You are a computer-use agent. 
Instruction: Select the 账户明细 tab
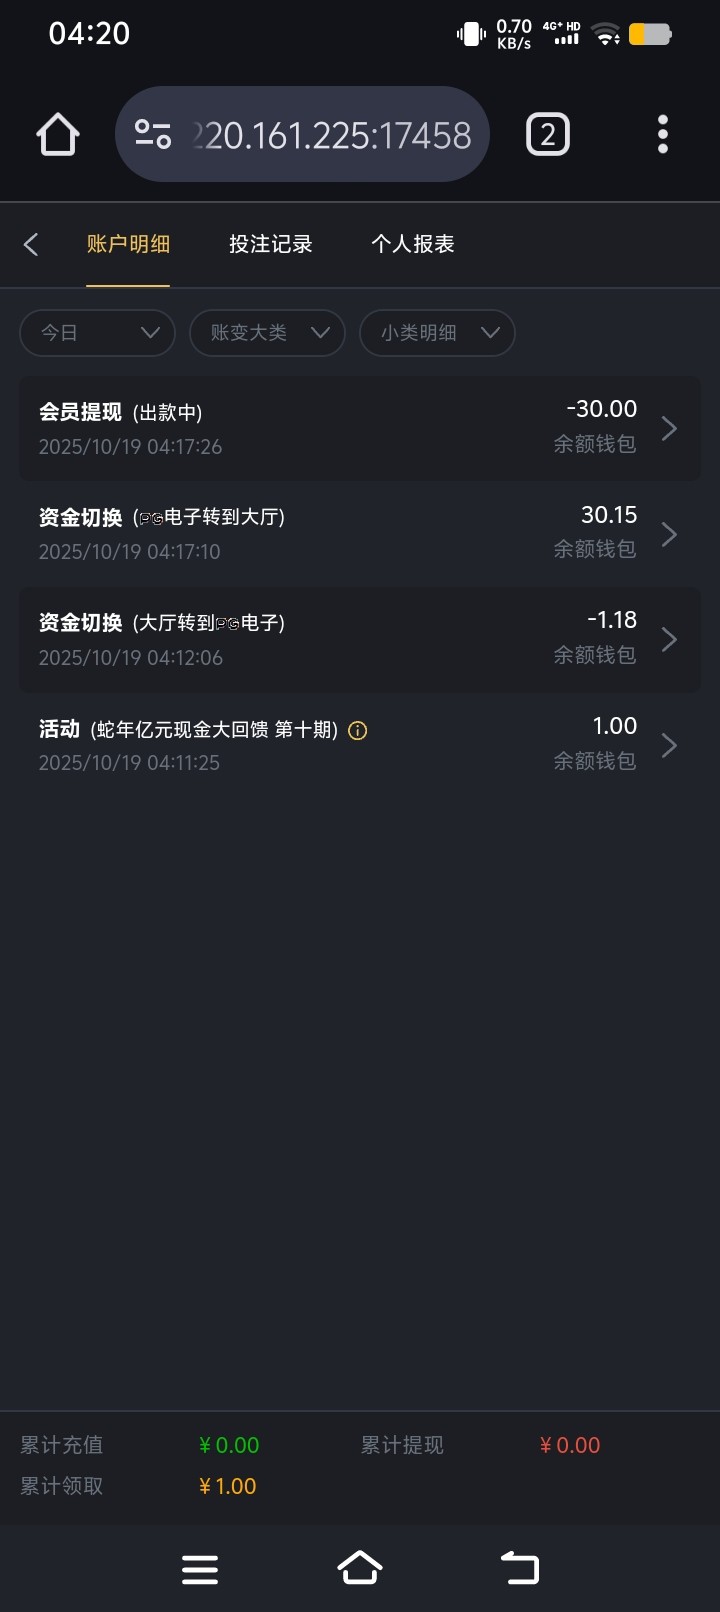point(128,244)
